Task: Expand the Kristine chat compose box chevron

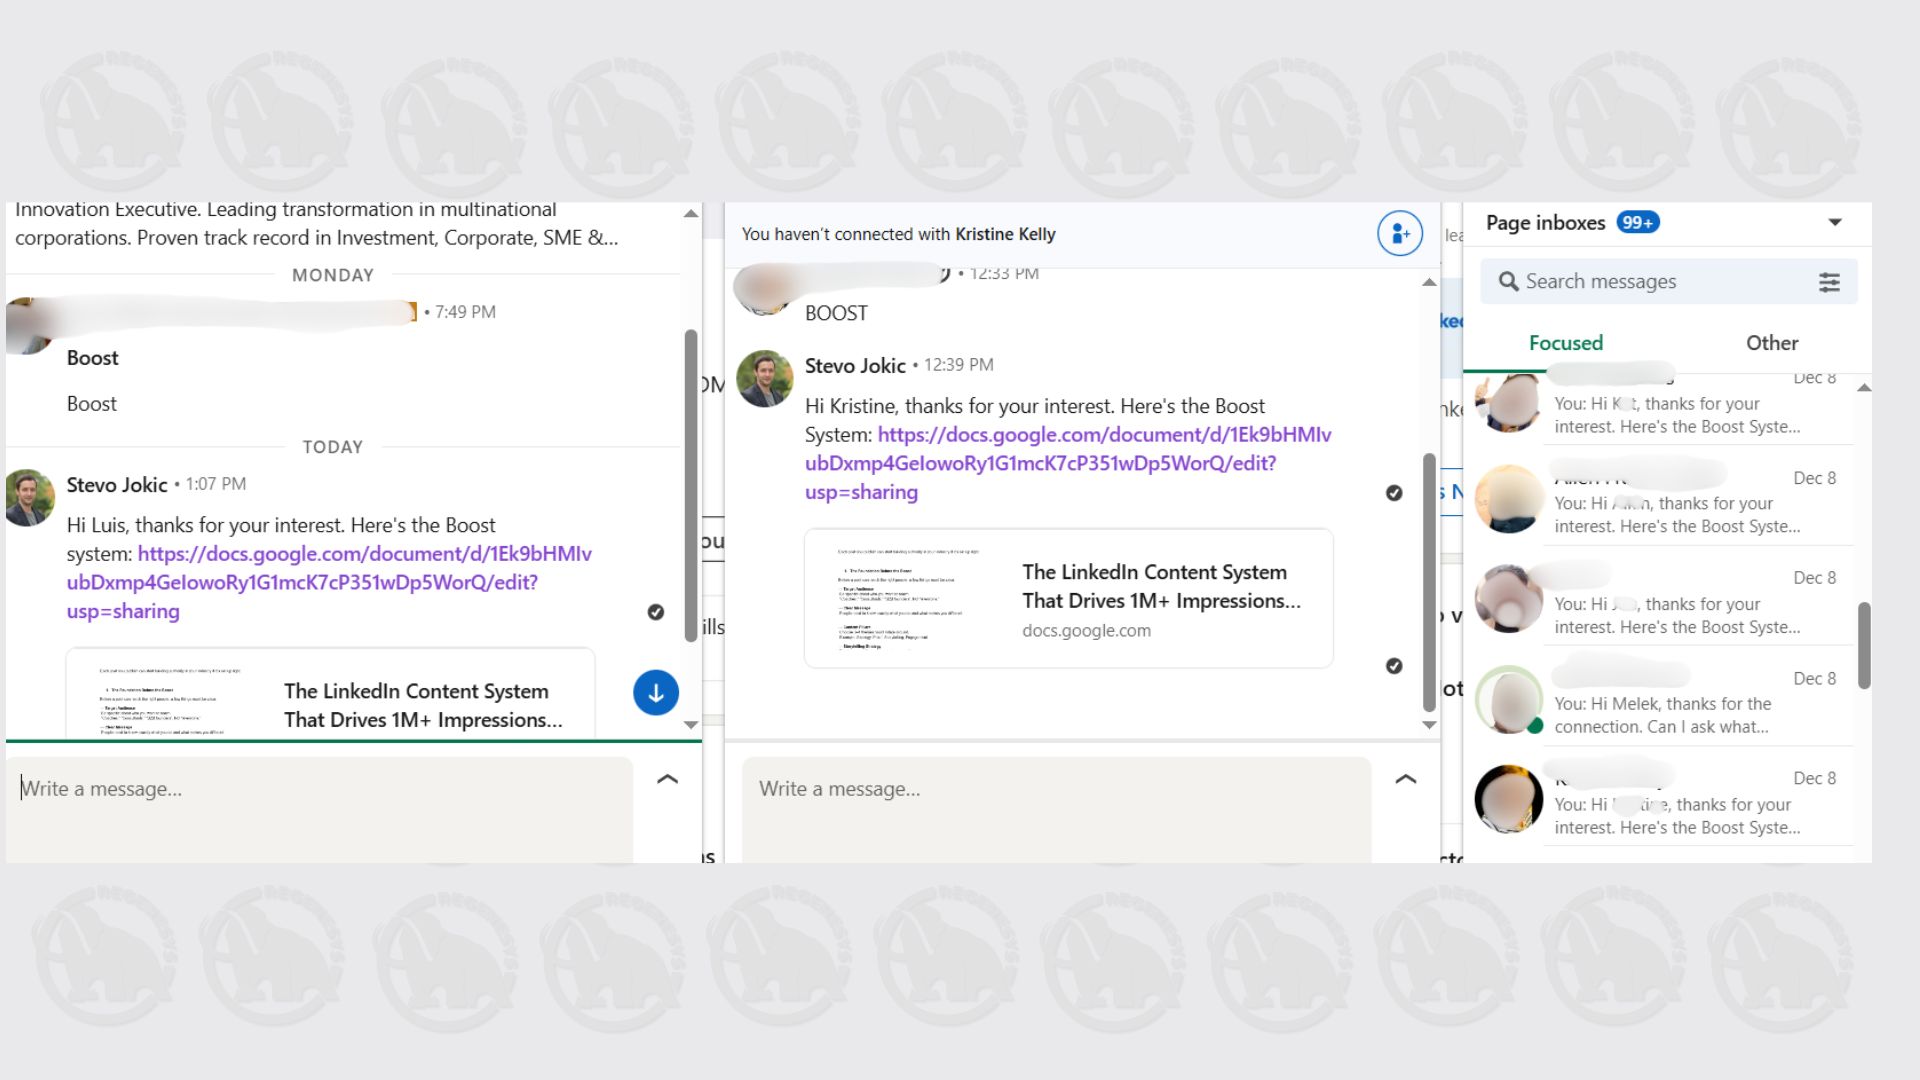Action: pyautogui.click(x=1405, y=779)
